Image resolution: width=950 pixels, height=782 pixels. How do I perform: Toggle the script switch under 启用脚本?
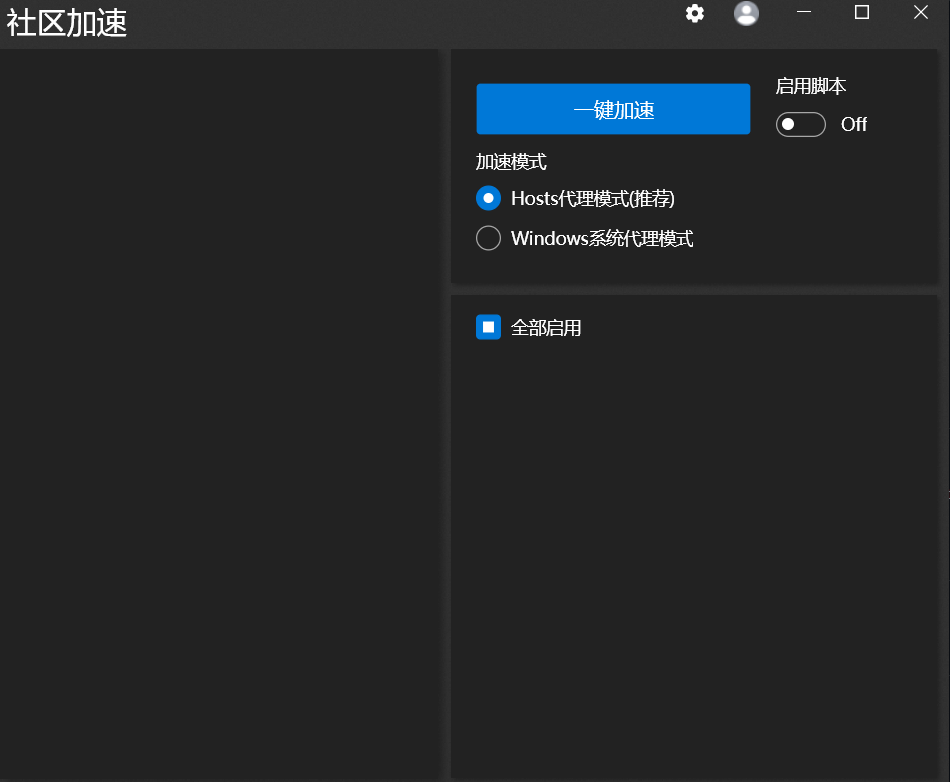800,124
